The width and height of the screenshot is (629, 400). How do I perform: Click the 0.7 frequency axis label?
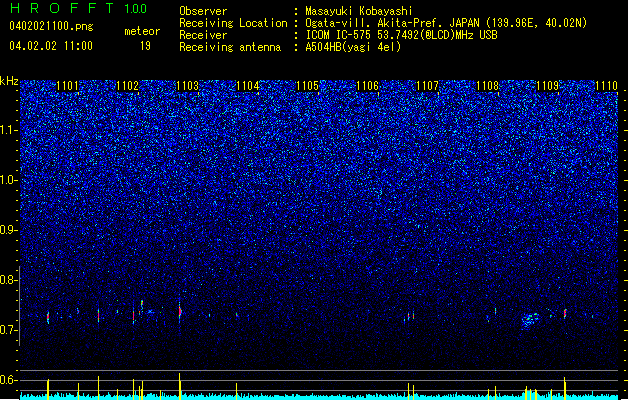click(x=9, y=330)
